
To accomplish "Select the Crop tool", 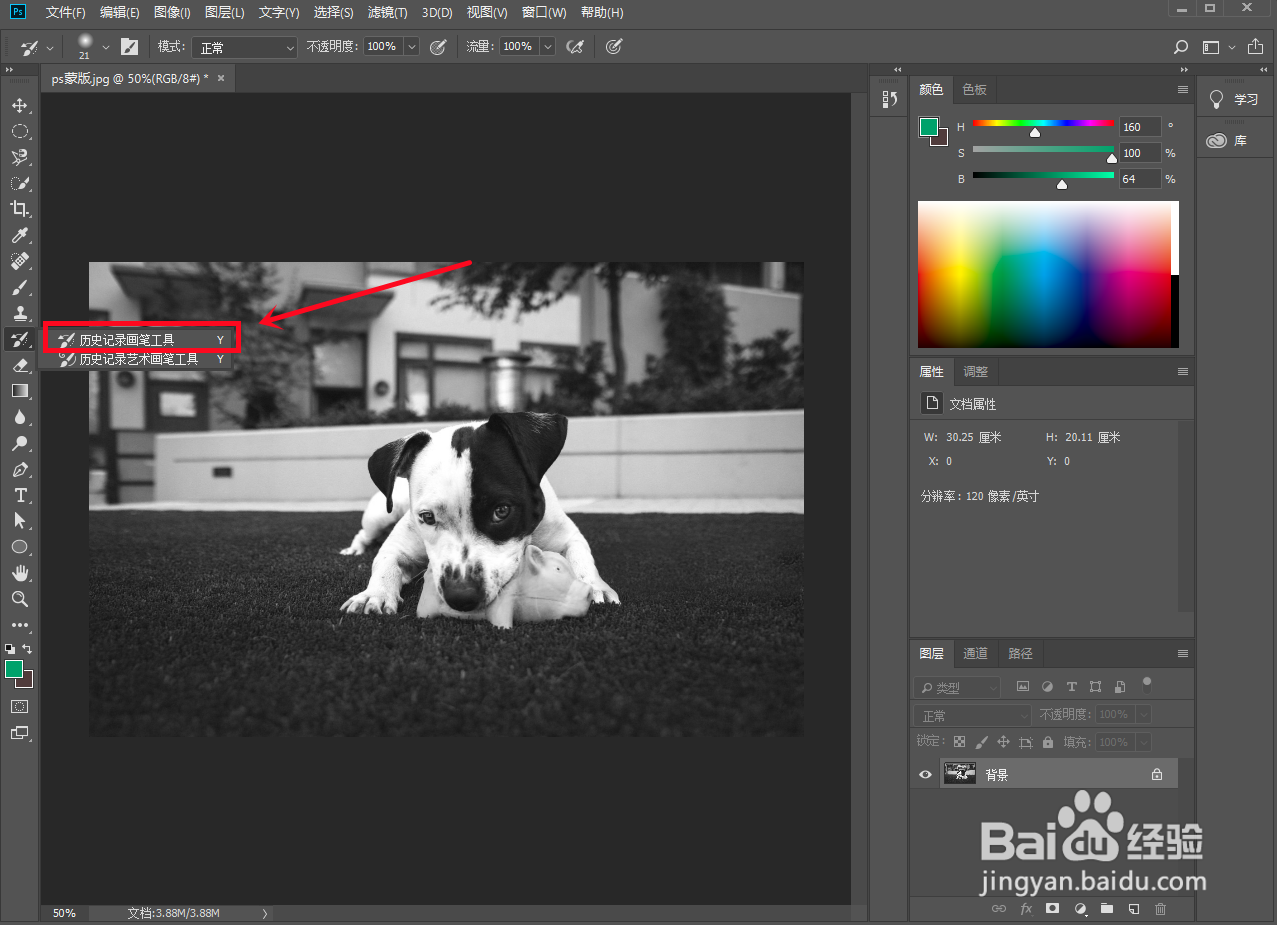I will click(19, 209).
